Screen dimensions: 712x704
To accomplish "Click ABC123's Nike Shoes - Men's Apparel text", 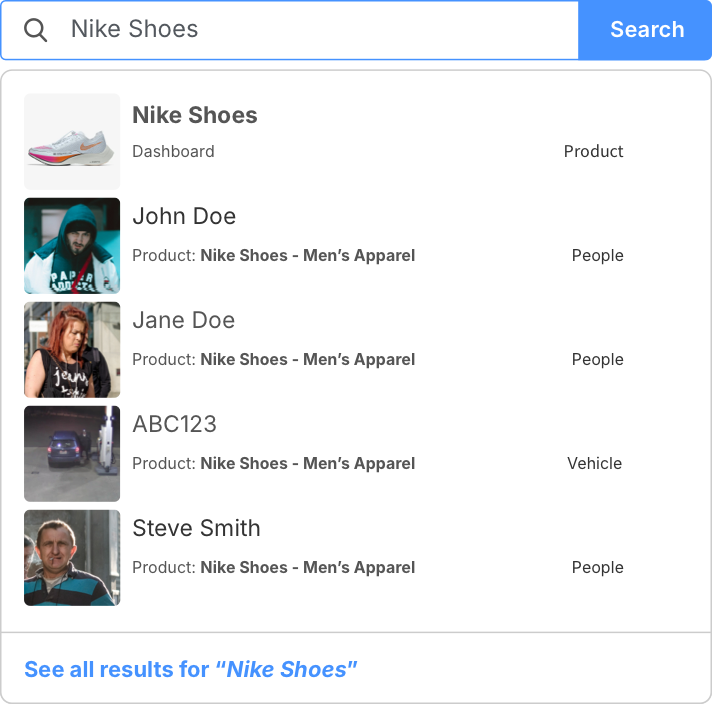I will click(x=308, y=463).
